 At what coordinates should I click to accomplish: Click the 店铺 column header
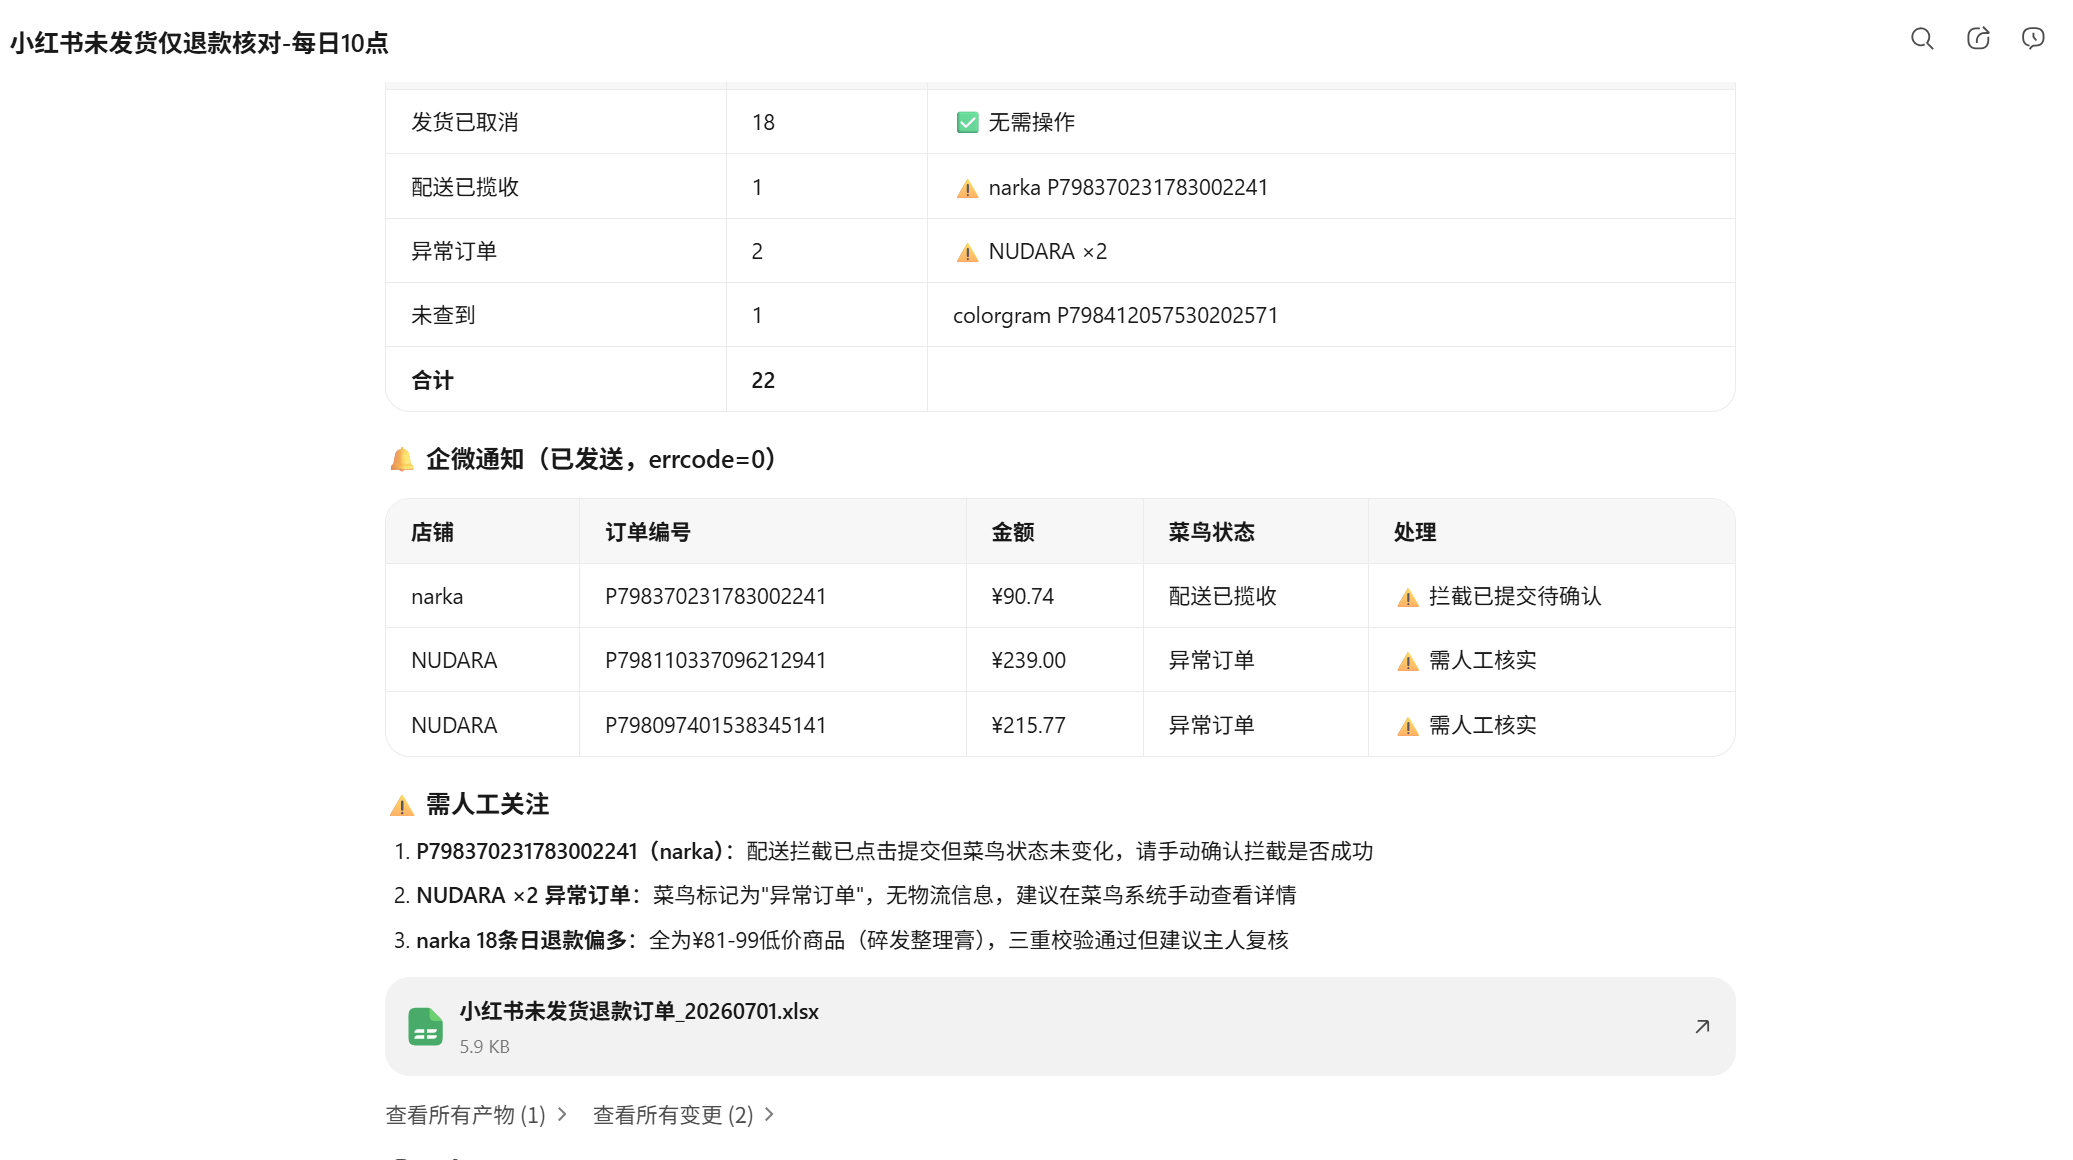pyautogui.click(x=432, y=532)
